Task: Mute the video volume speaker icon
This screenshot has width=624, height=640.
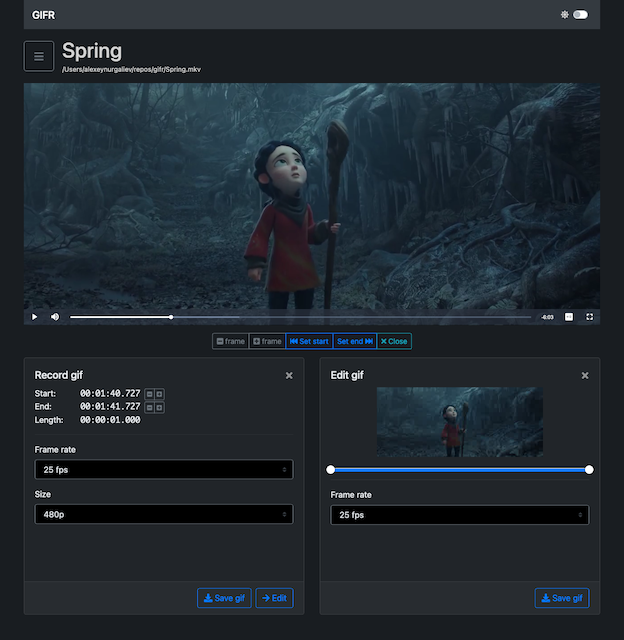Action: tap(55, 317)
